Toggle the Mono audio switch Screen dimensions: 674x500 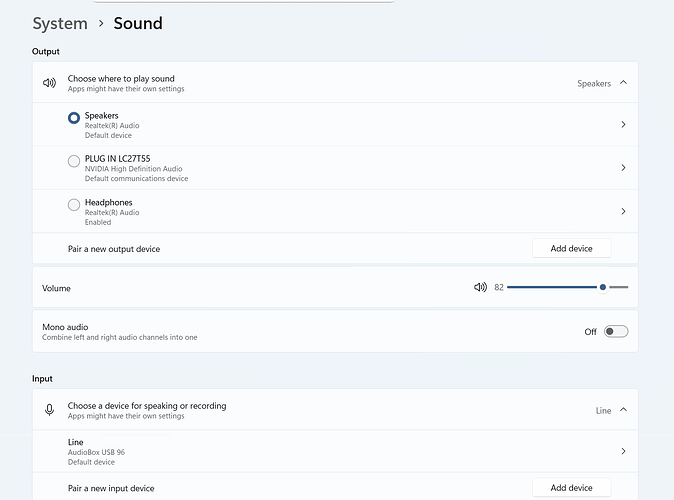pyautogui.click(x=616, y=331)
